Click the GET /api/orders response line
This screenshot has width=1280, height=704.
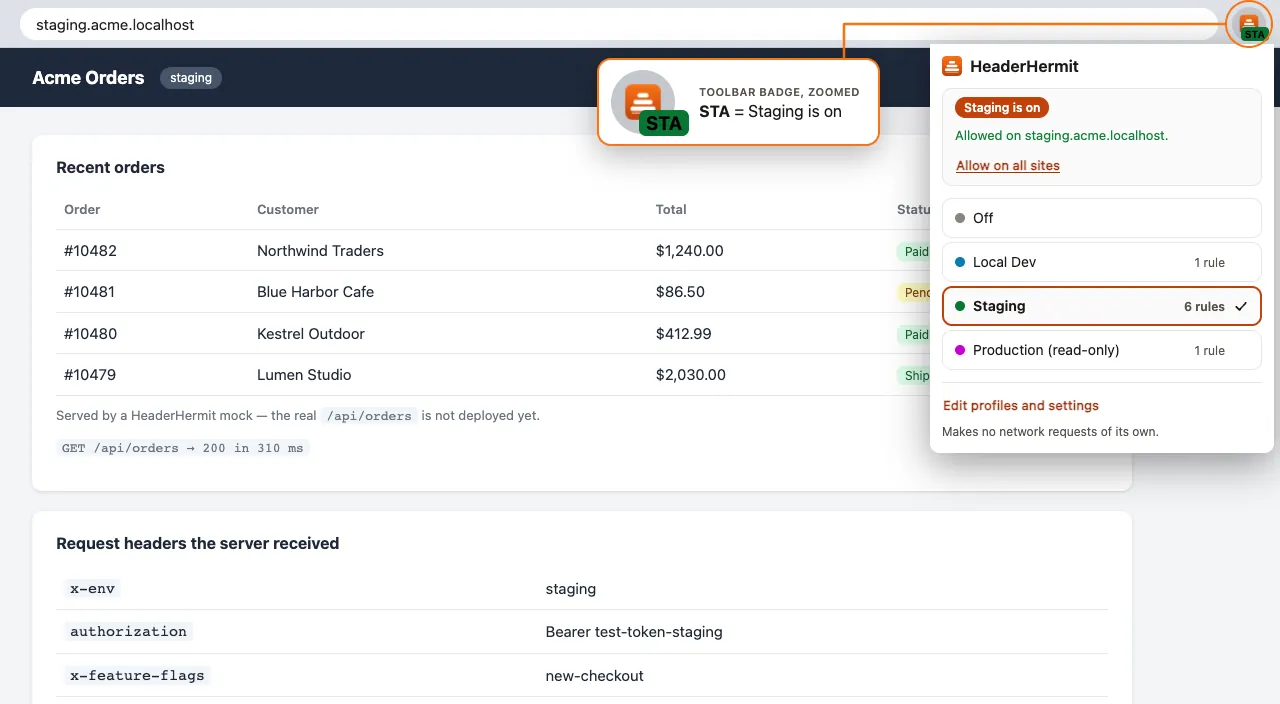pos(183,448)
